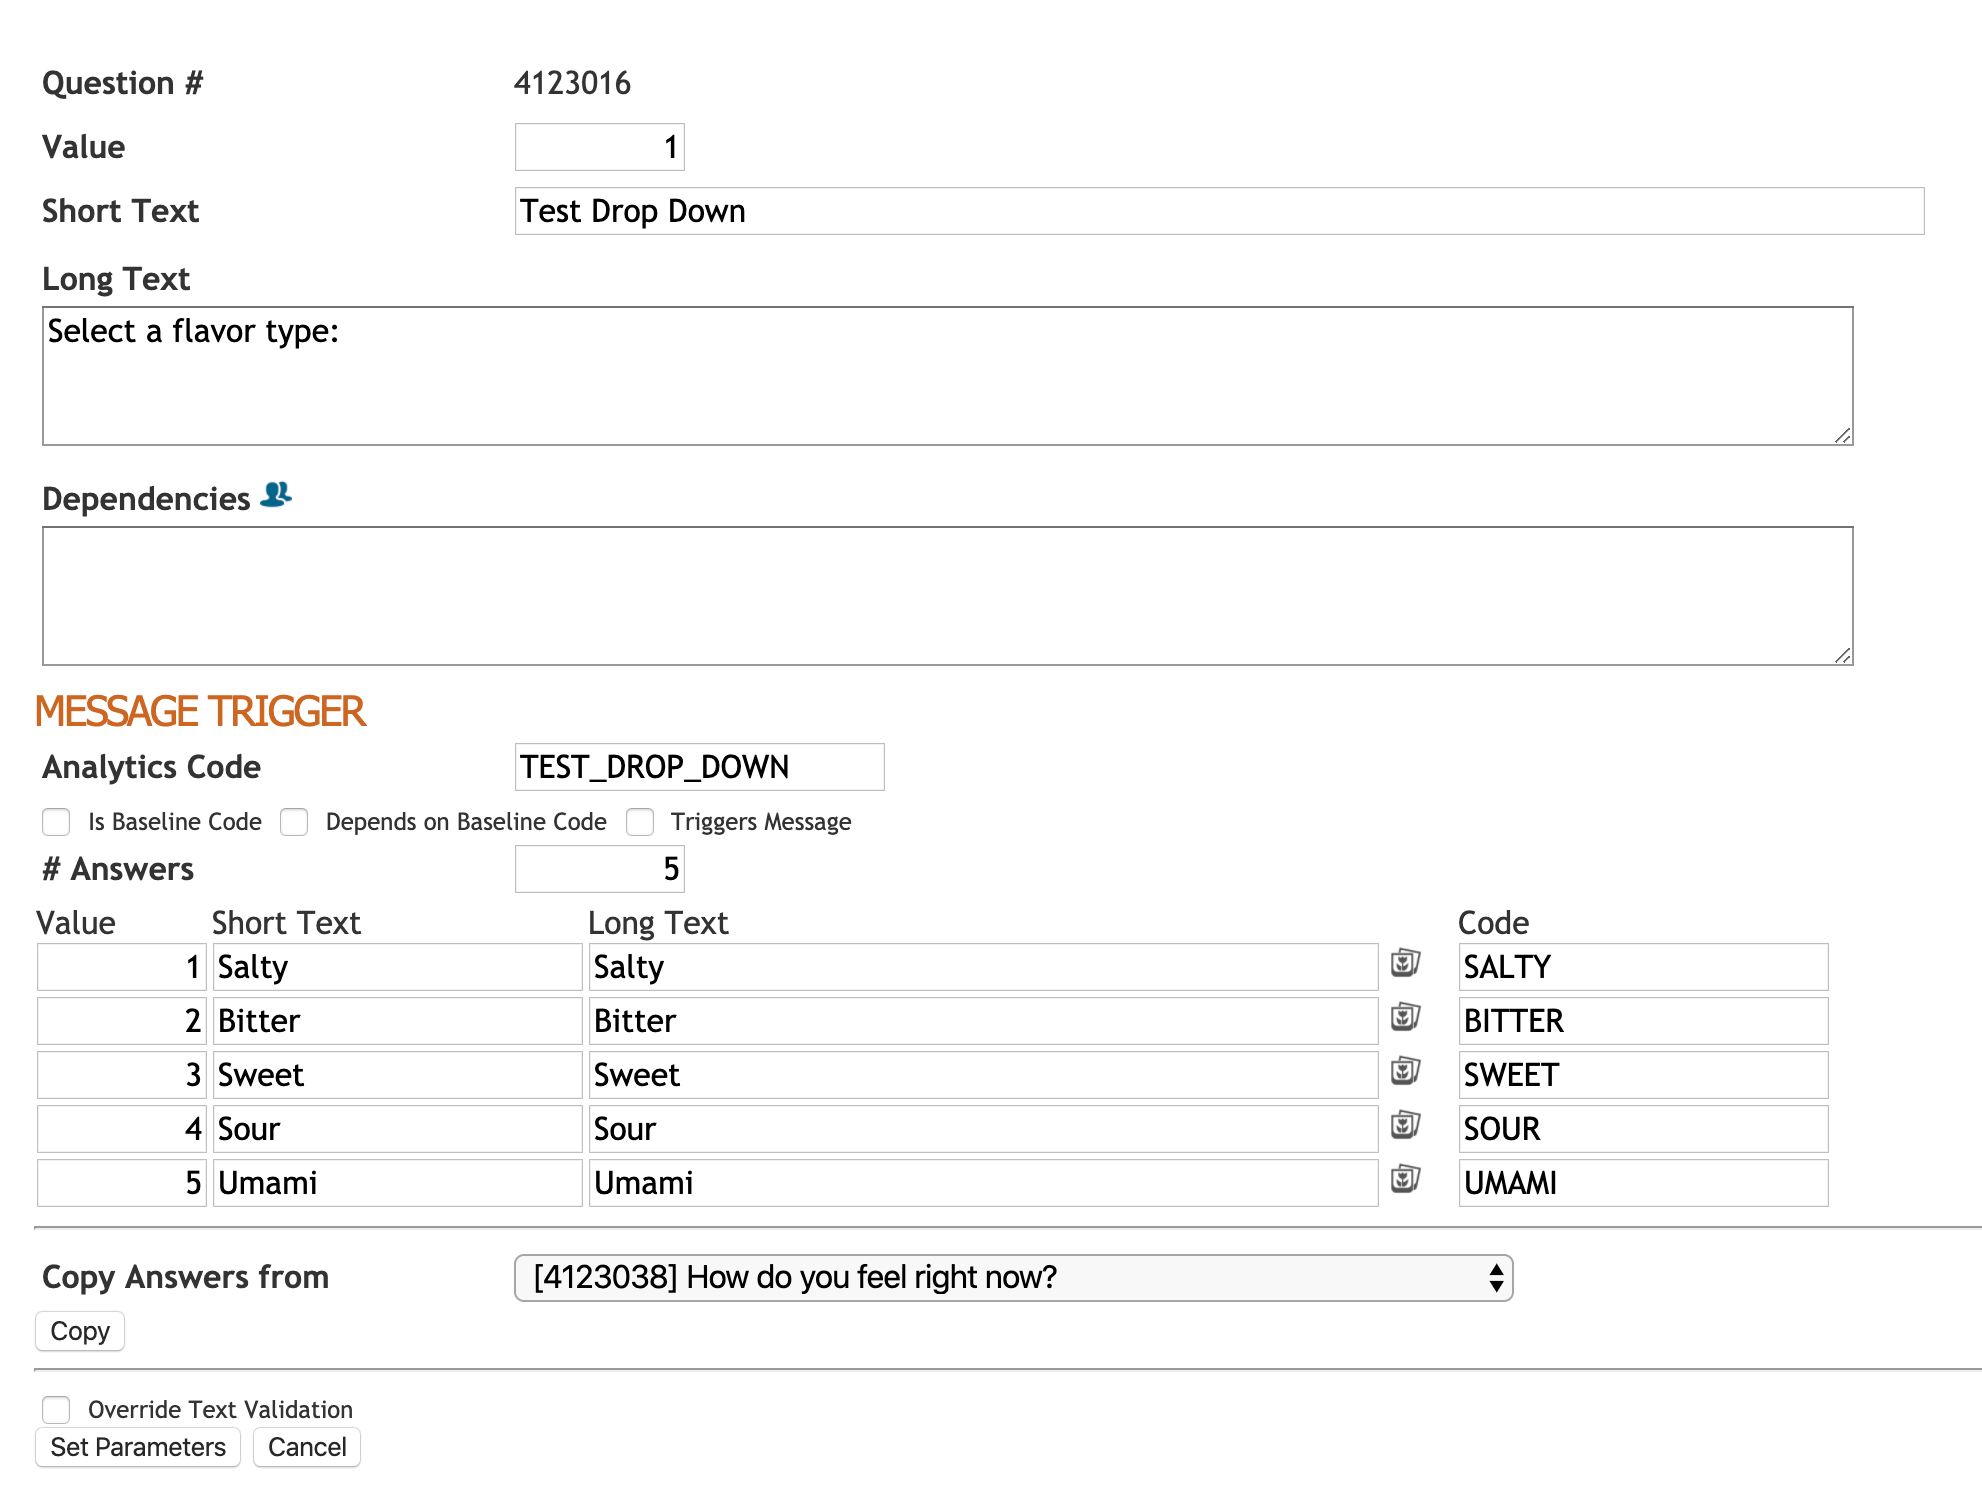The width and height of the screenshot is (1982, 1486).
Task: Click the # Answers number field
Action: (599, 869)
